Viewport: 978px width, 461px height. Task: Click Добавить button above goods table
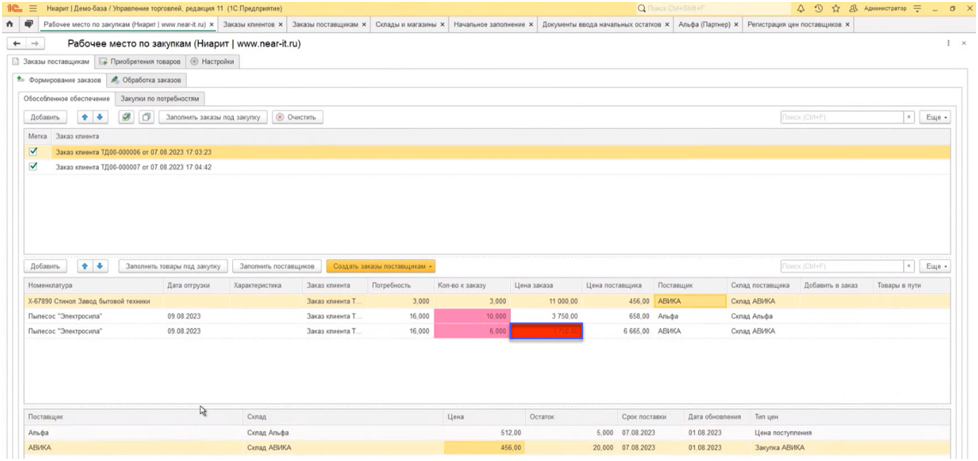[x=45, y=266]
